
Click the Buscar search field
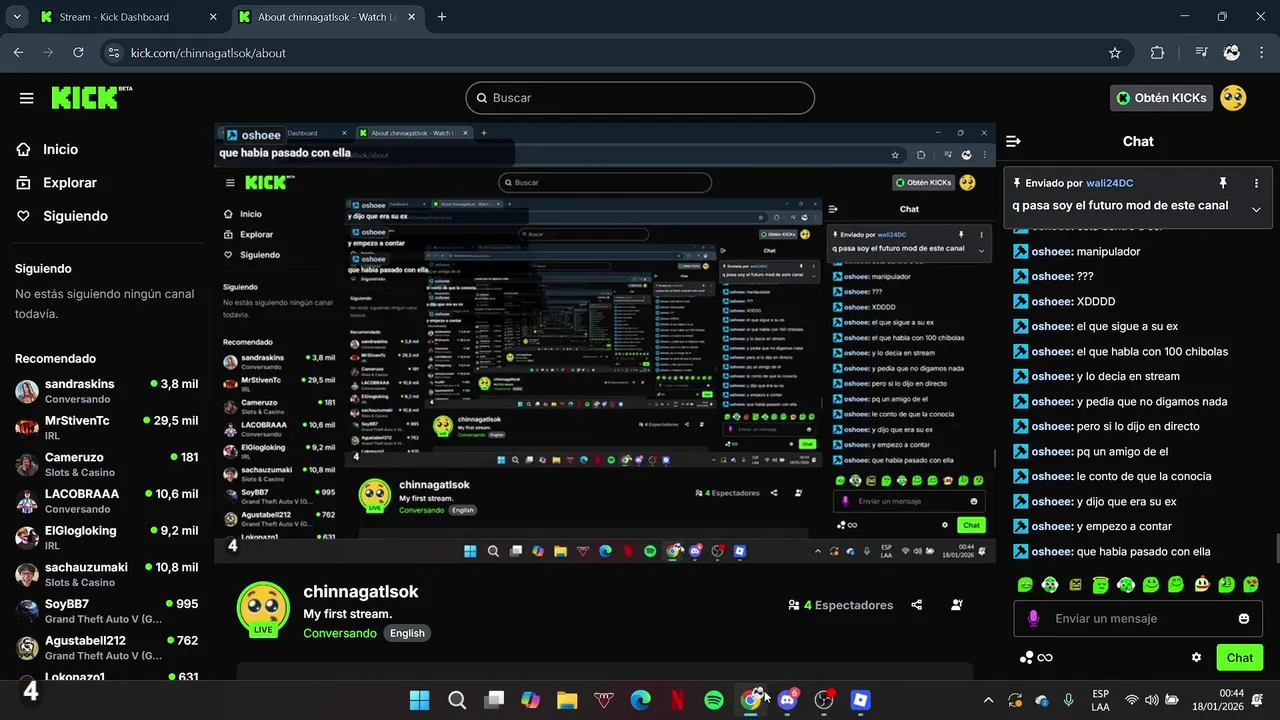tap(640, 98)
